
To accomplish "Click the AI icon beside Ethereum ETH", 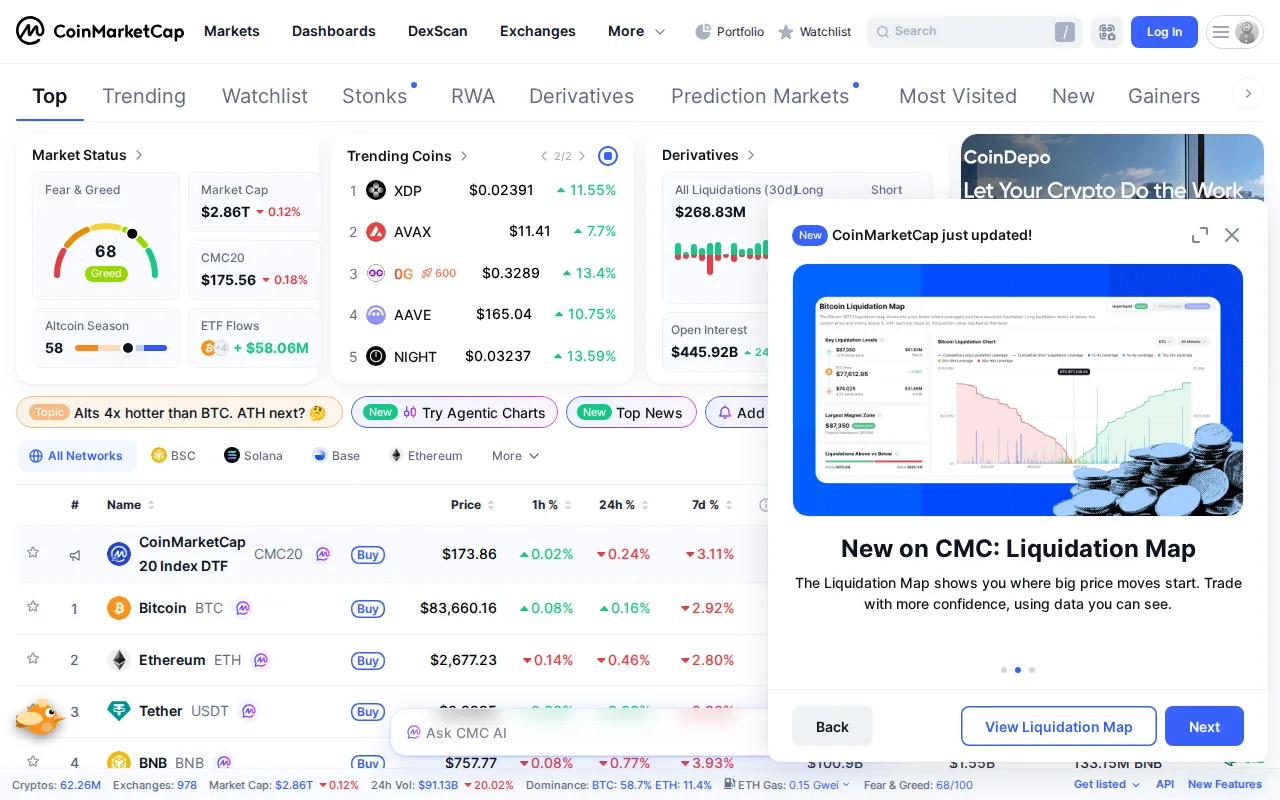I will click(x=261, y=660).
